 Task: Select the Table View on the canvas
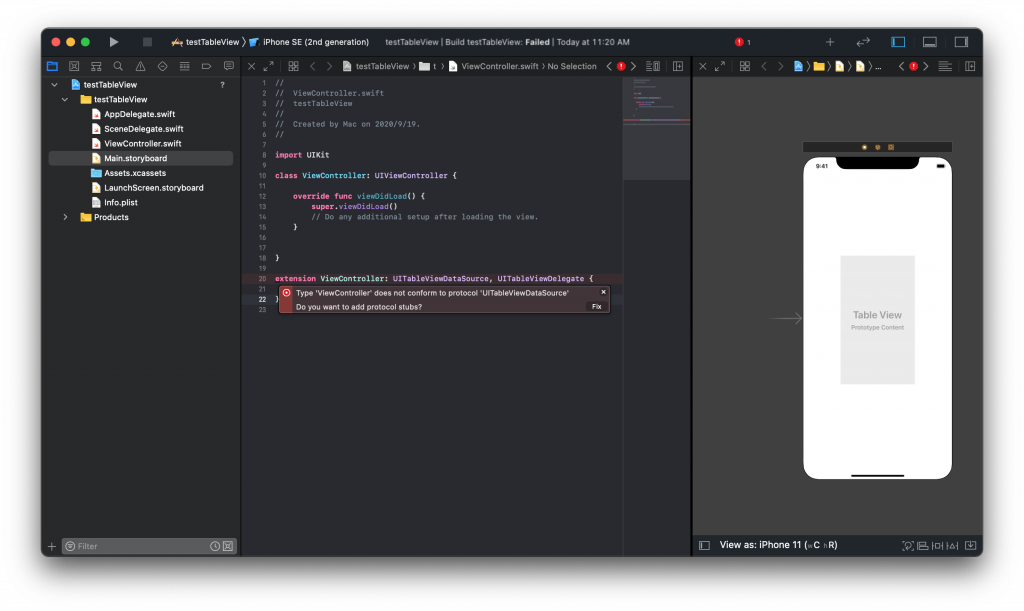pyautogui.click(x=877, y=320)
